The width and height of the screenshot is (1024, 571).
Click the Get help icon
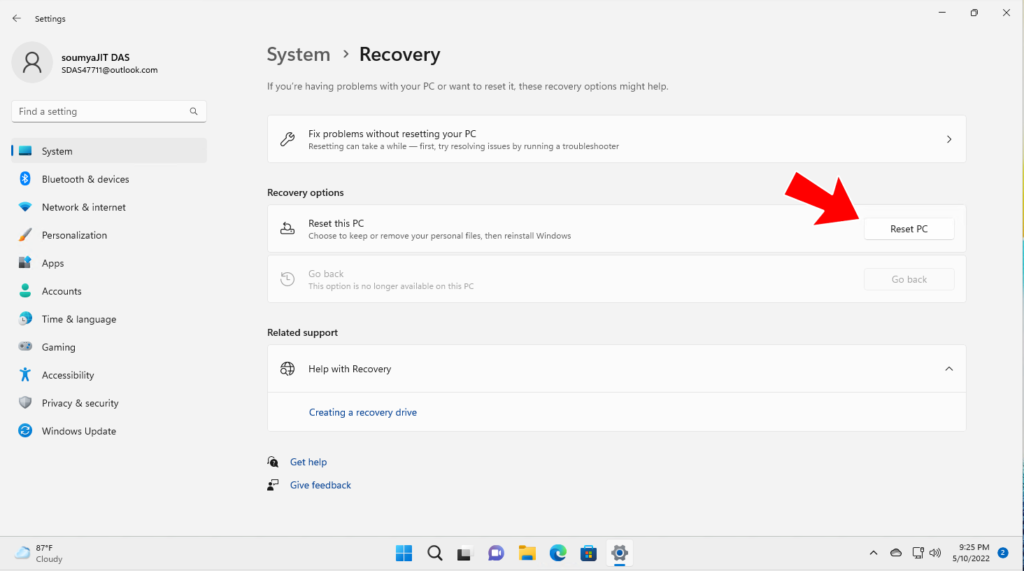pos(273,462)
